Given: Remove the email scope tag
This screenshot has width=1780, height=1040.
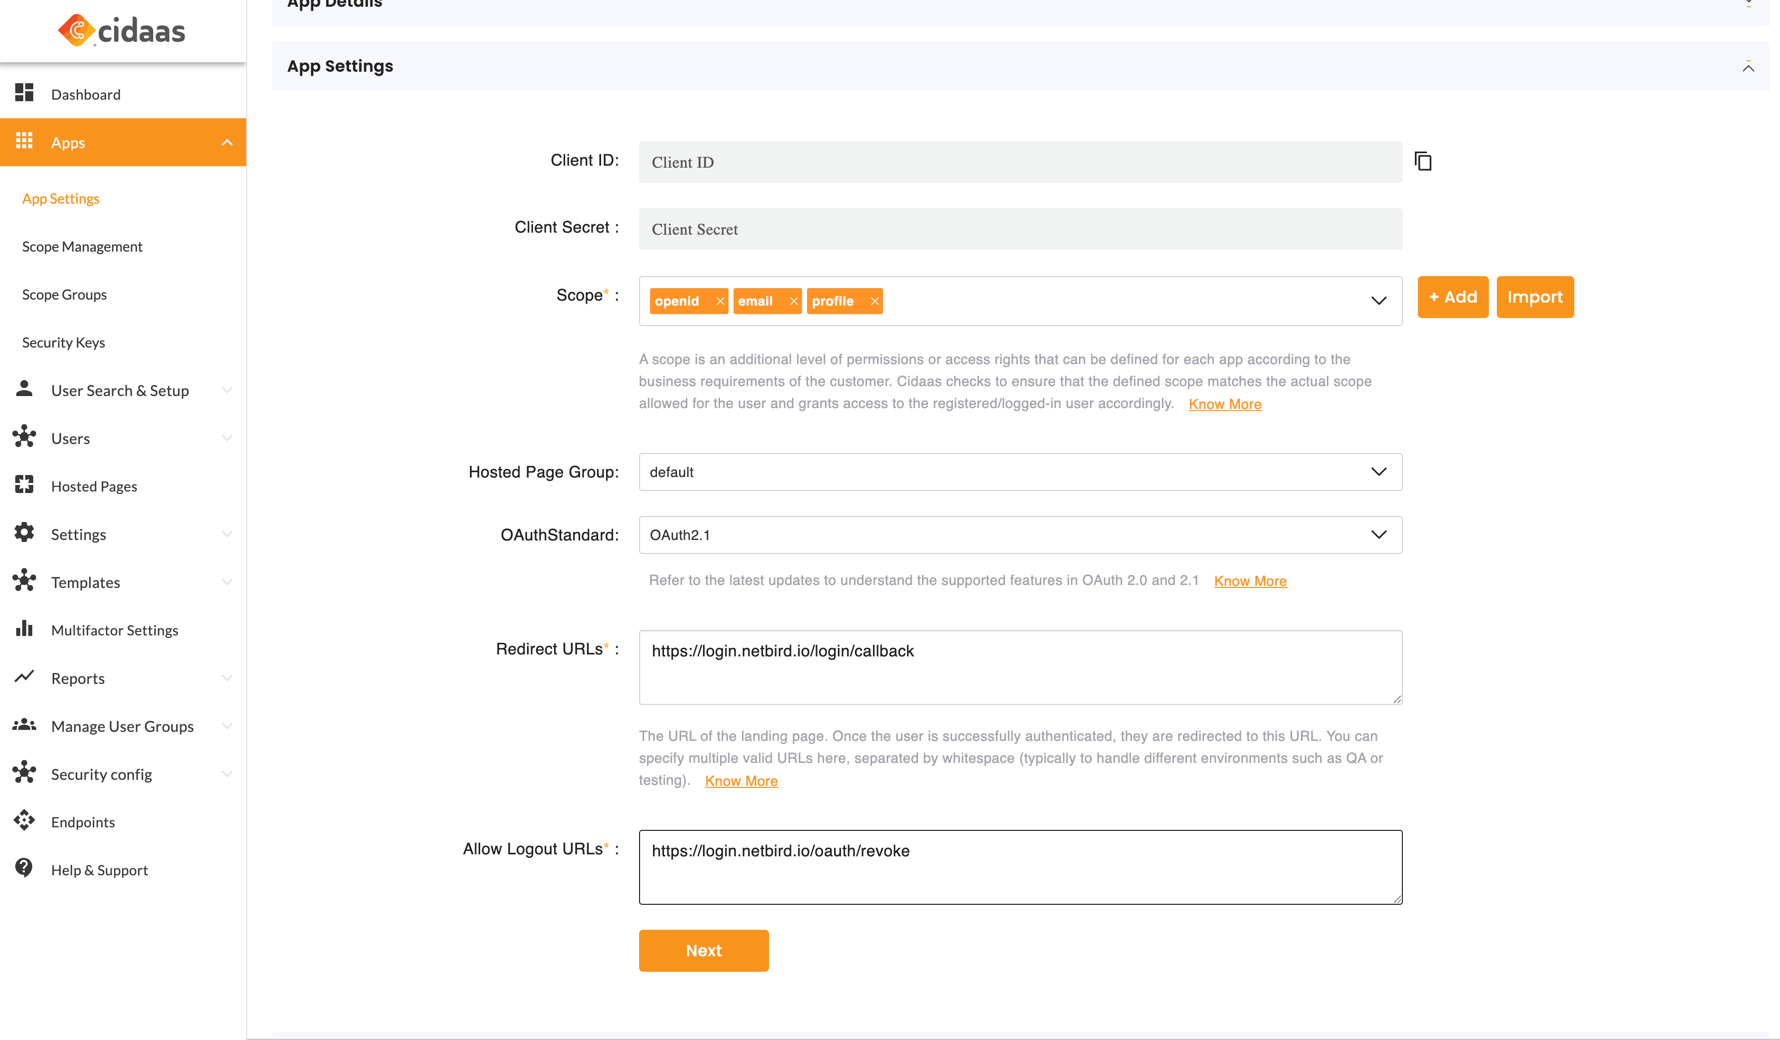Looking at the screenshot, I should [793, 300].
